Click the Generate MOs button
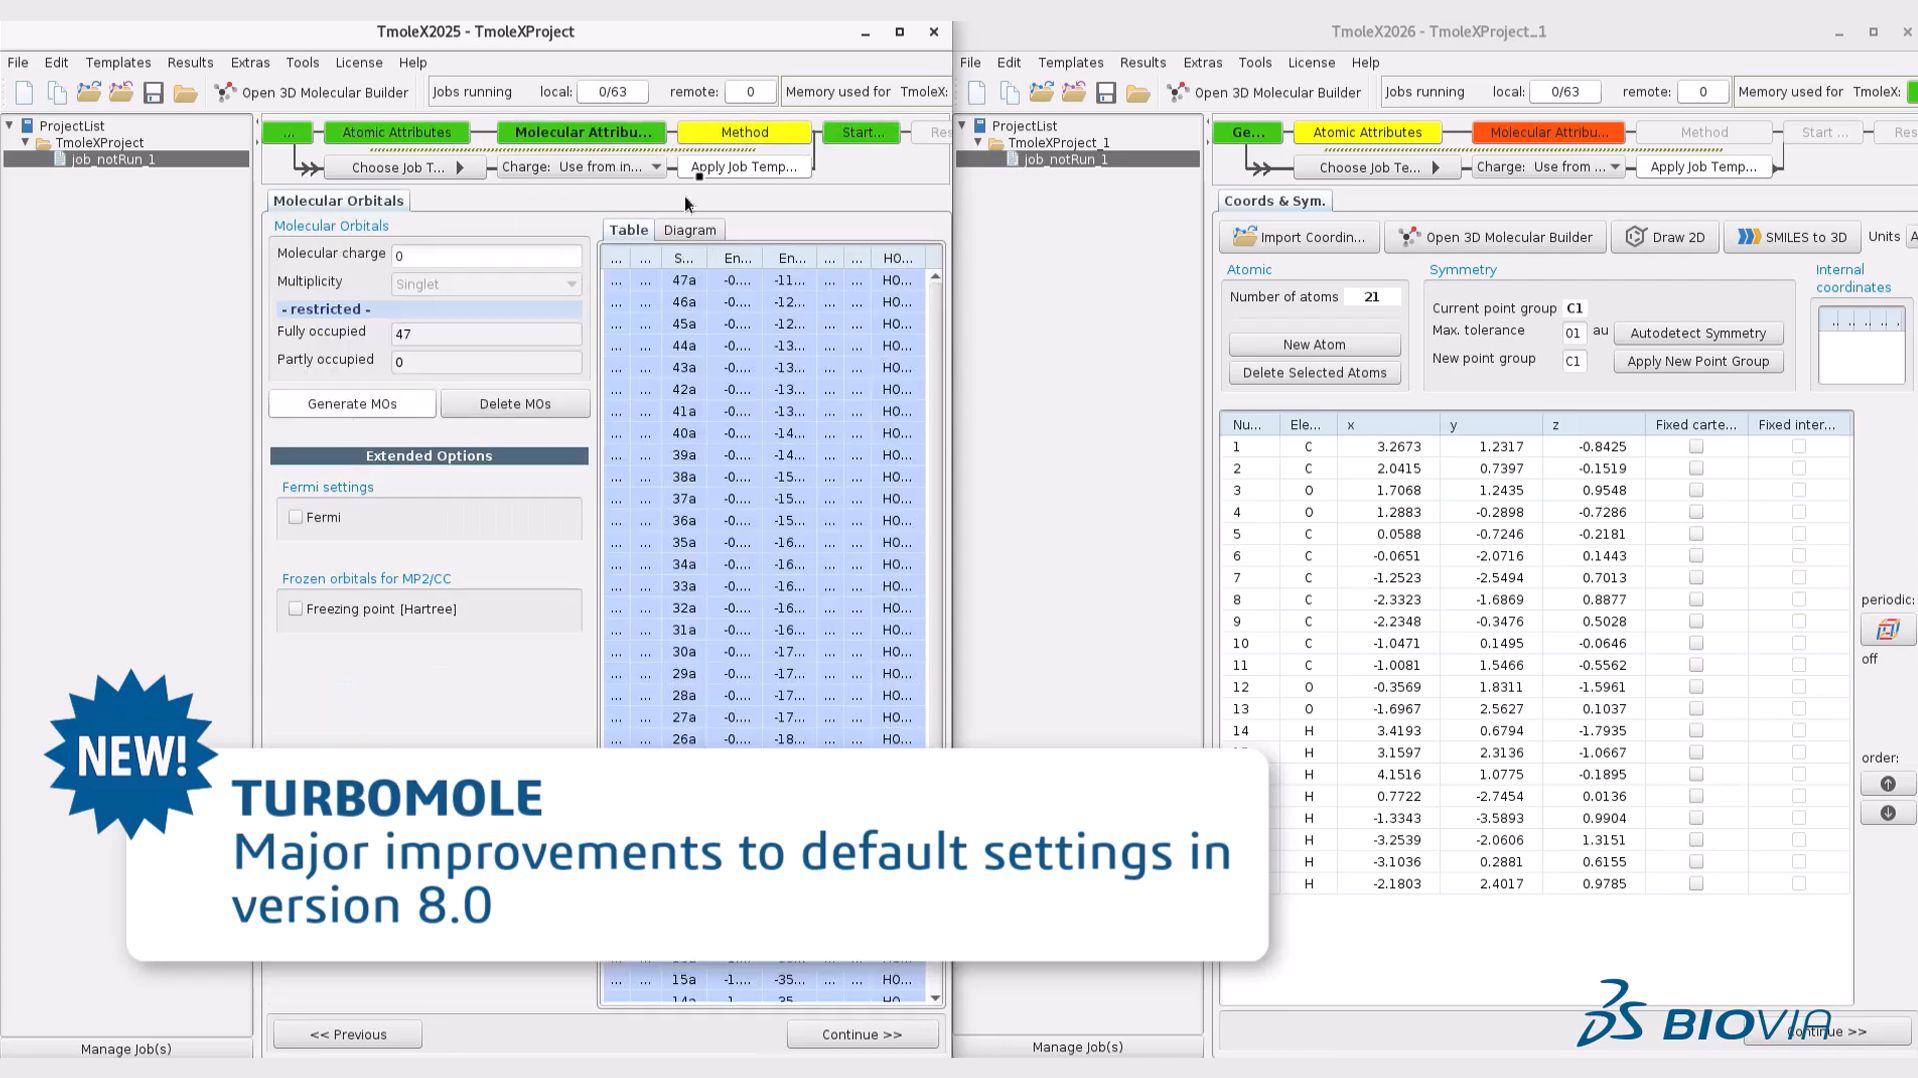This screenshot has width=1918, height=1078. pyautogui.click(x=352, y=404)
